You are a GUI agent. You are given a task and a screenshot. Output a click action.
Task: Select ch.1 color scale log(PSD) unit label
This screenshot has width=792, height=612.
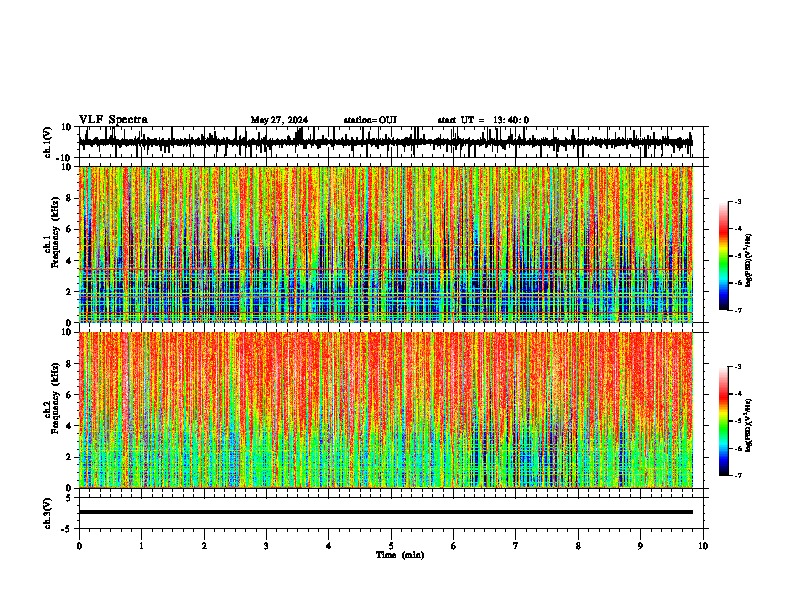749,261
